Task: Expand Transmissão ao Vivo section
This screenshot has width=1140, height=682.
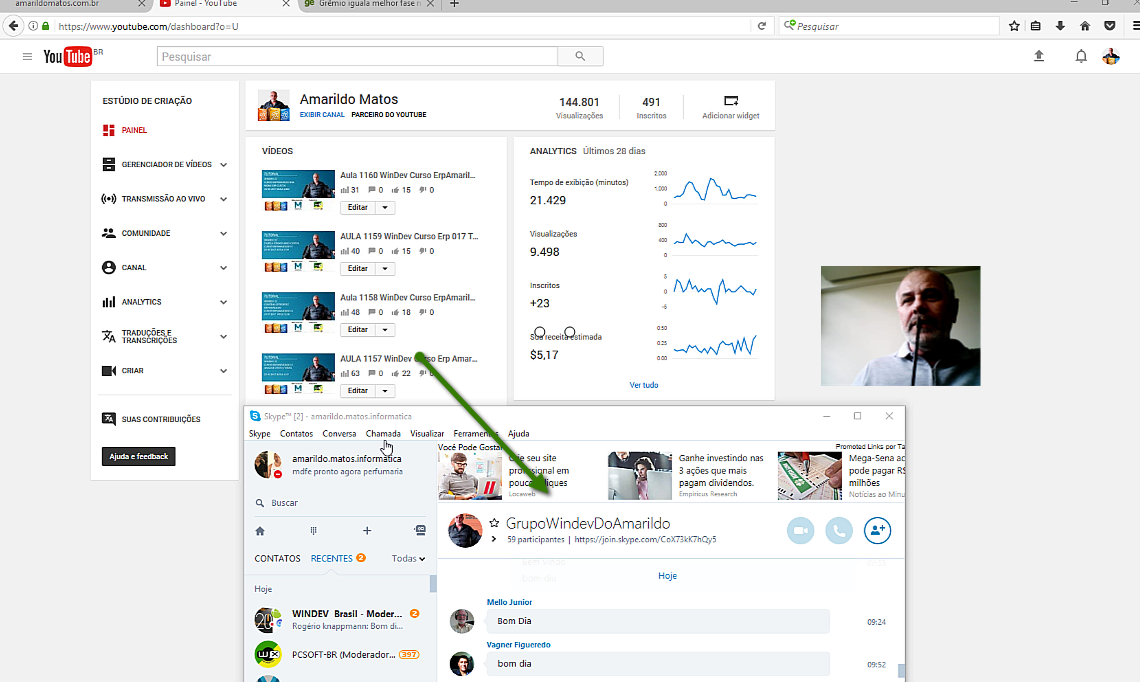Action: pyautogui.click(x=223, y=199)
